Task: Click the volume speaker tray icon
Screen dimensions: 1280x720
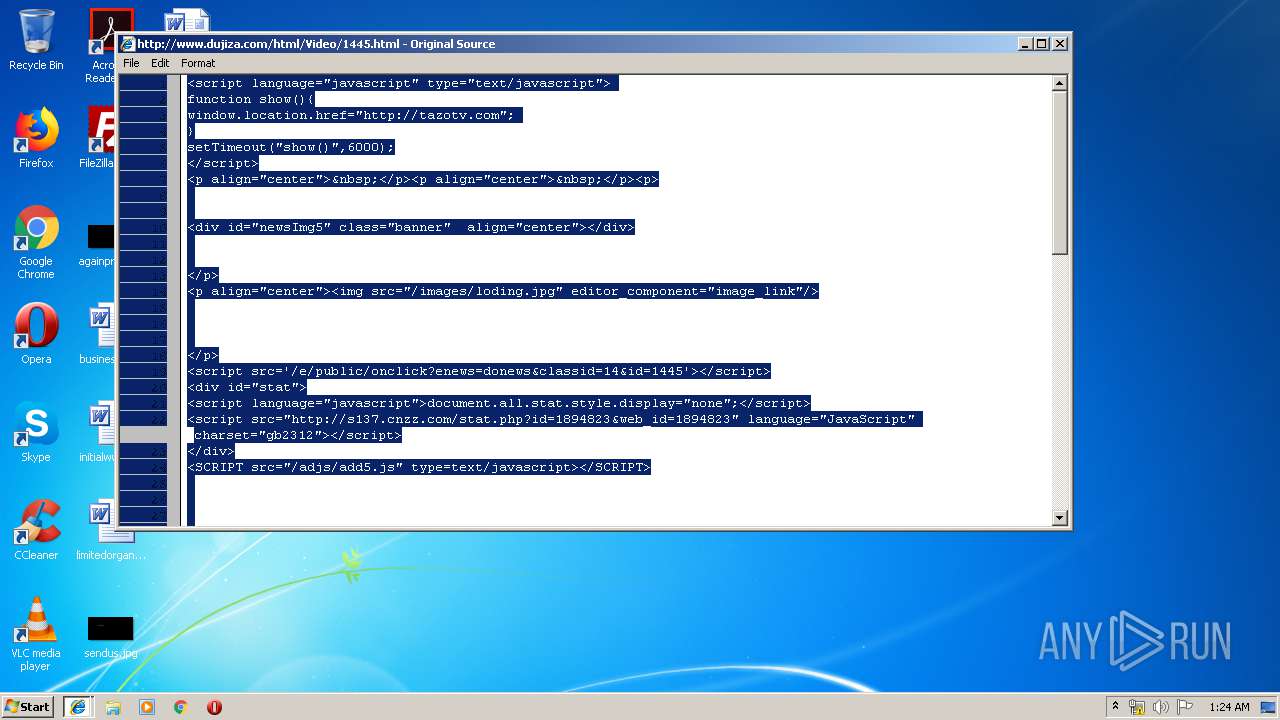Action: (x=1161, y=707)
